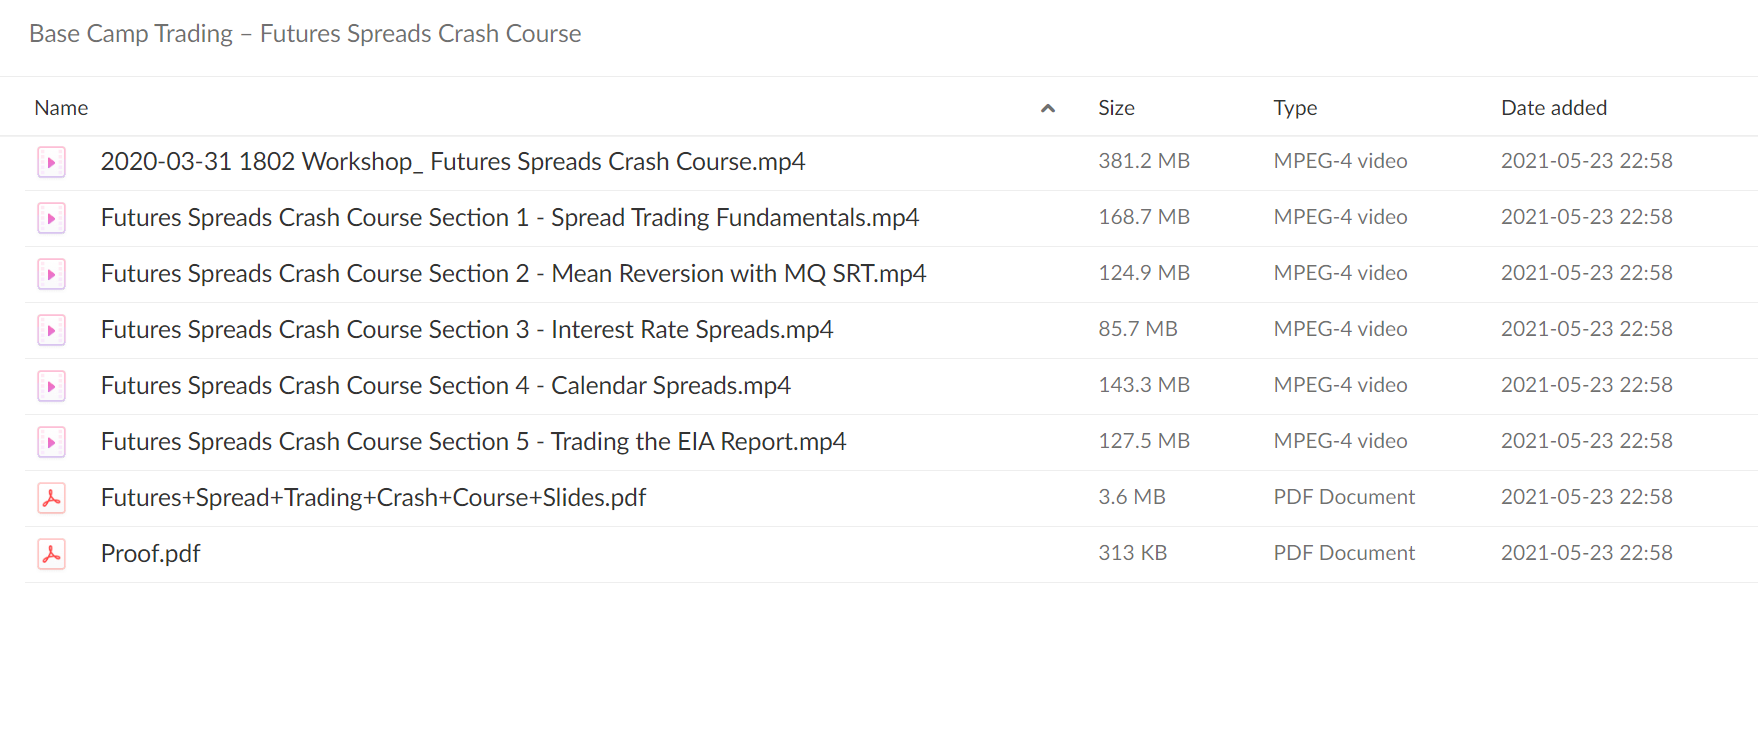1758x746 pixels.
Task: Click video icon beside Section 1 Spread Trading Fundamentals
Action: pyautogui.click(x=51, y=218)
